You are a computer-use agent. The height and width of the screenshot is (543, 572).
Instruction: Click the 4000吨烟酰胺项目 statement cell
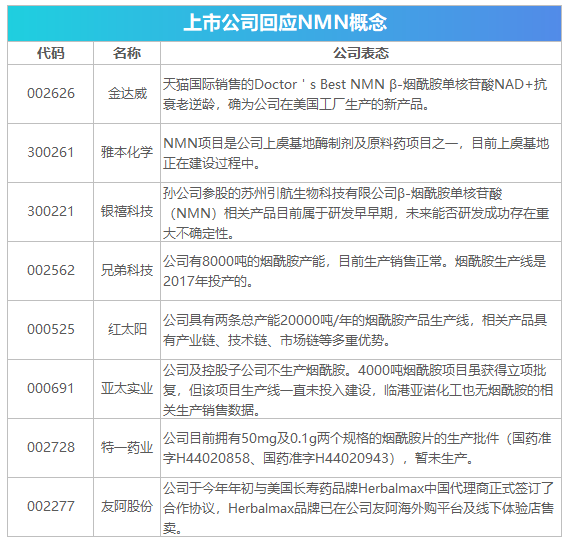tap(361, 389)
